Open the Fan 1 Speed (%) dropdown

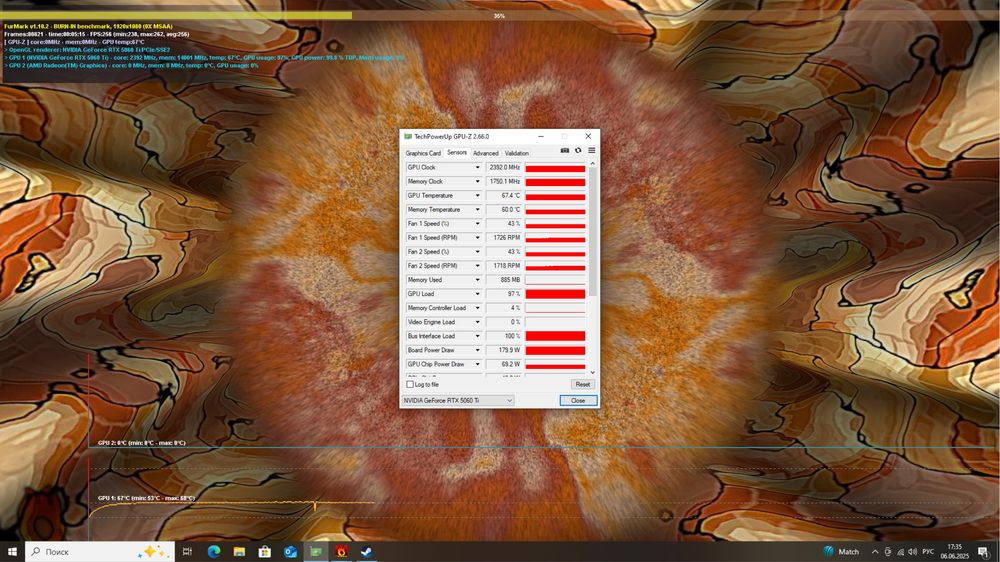pyautogui.click(x=477, y=224)
